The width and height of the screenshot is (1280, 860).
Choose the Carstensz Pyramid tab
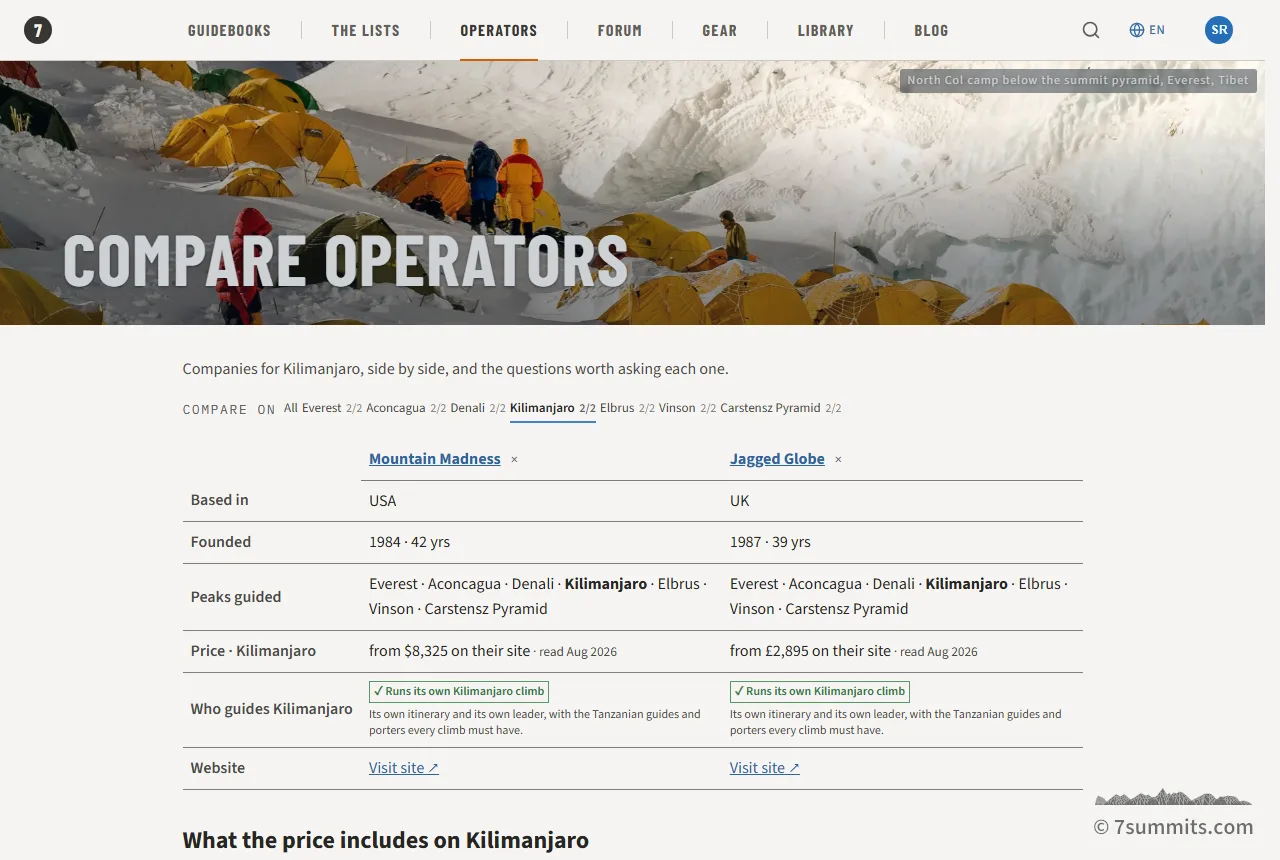pyautogui.click(x=781, y=408)
